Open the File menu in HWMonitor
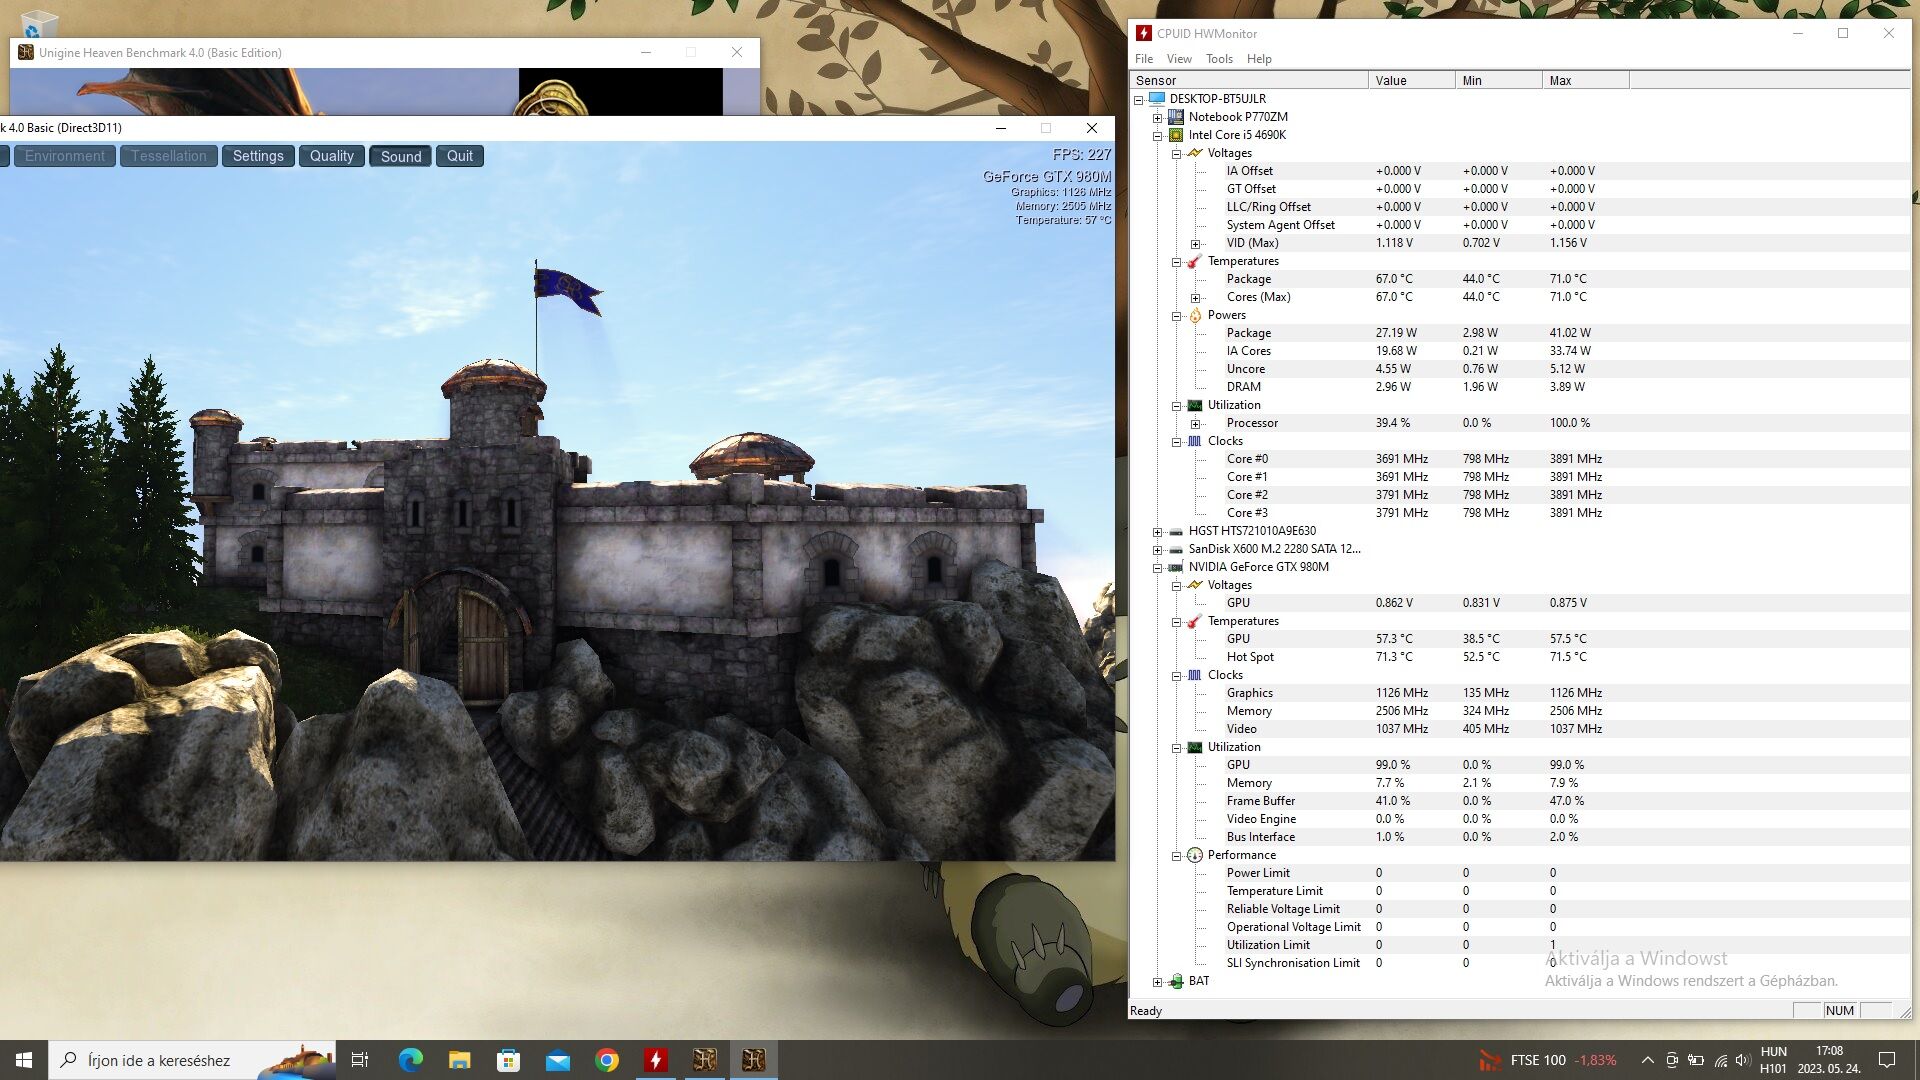Screen dimensions: 1920x1080 pos(1144,59)
